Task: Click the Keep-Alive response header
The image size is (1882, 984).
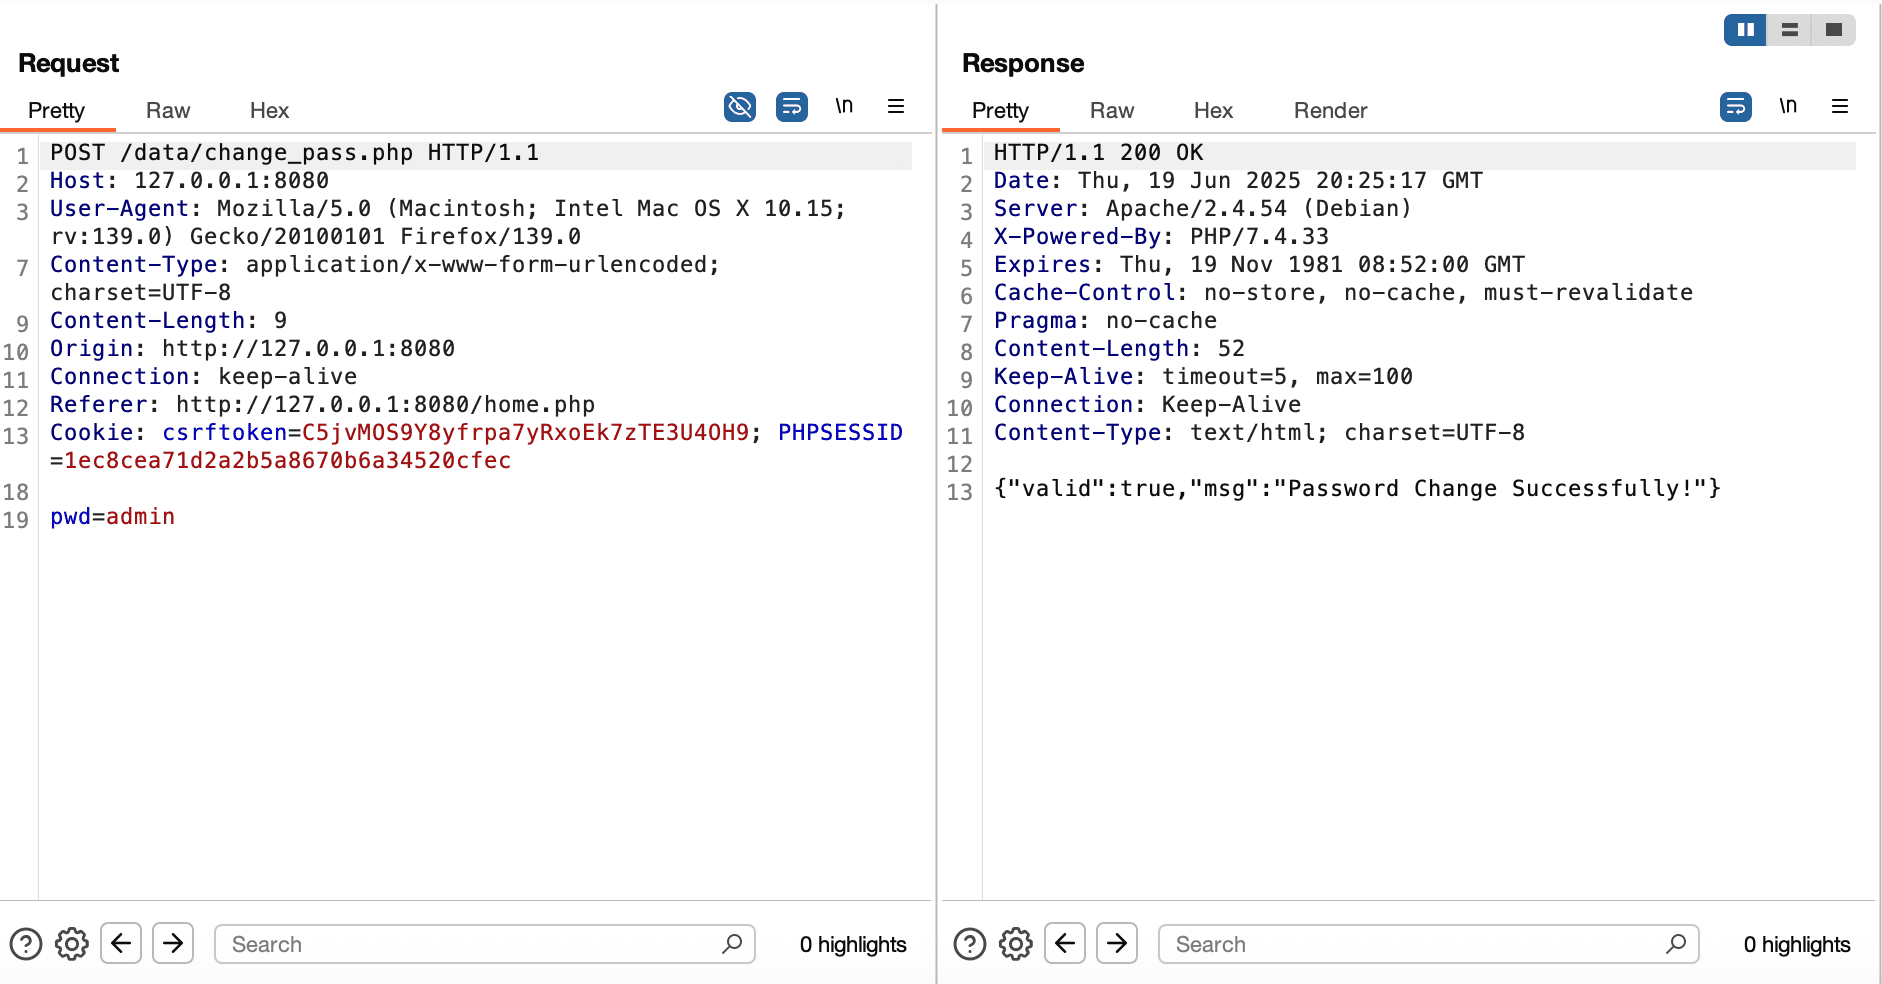Action: click(x=1203, y=377)
